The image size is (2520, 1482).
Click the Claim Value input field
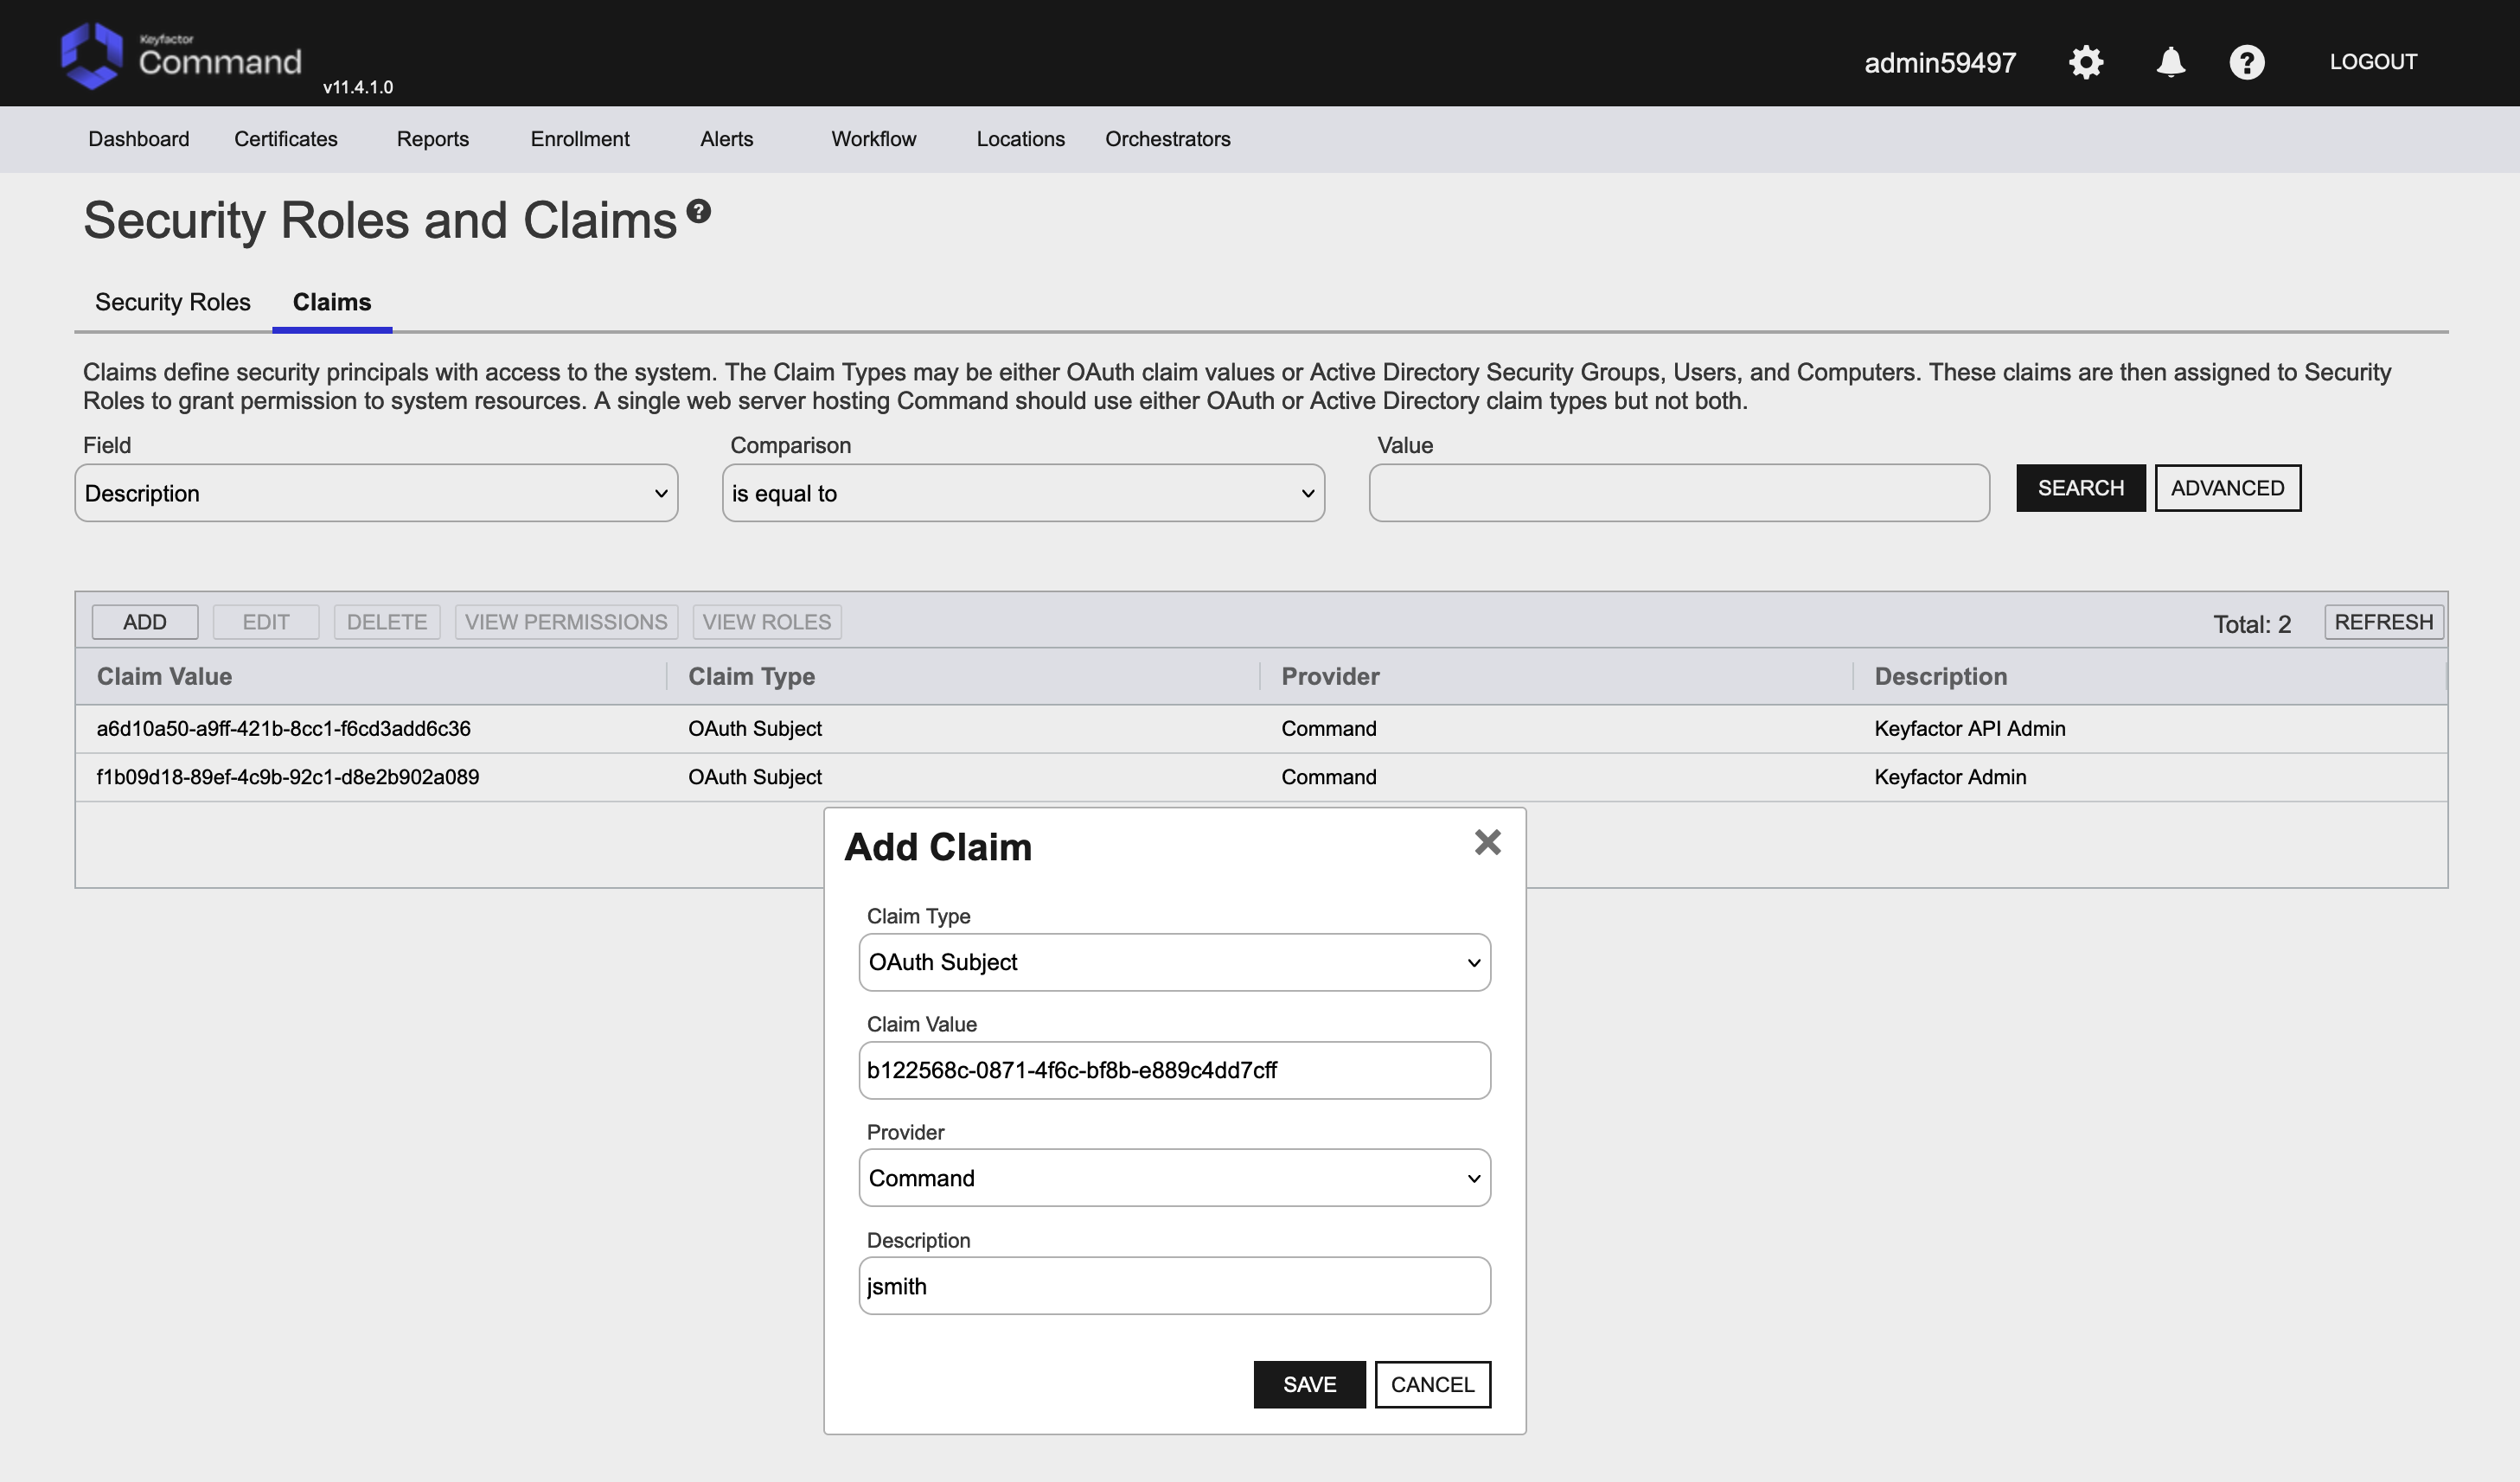pos(1174,1070)
